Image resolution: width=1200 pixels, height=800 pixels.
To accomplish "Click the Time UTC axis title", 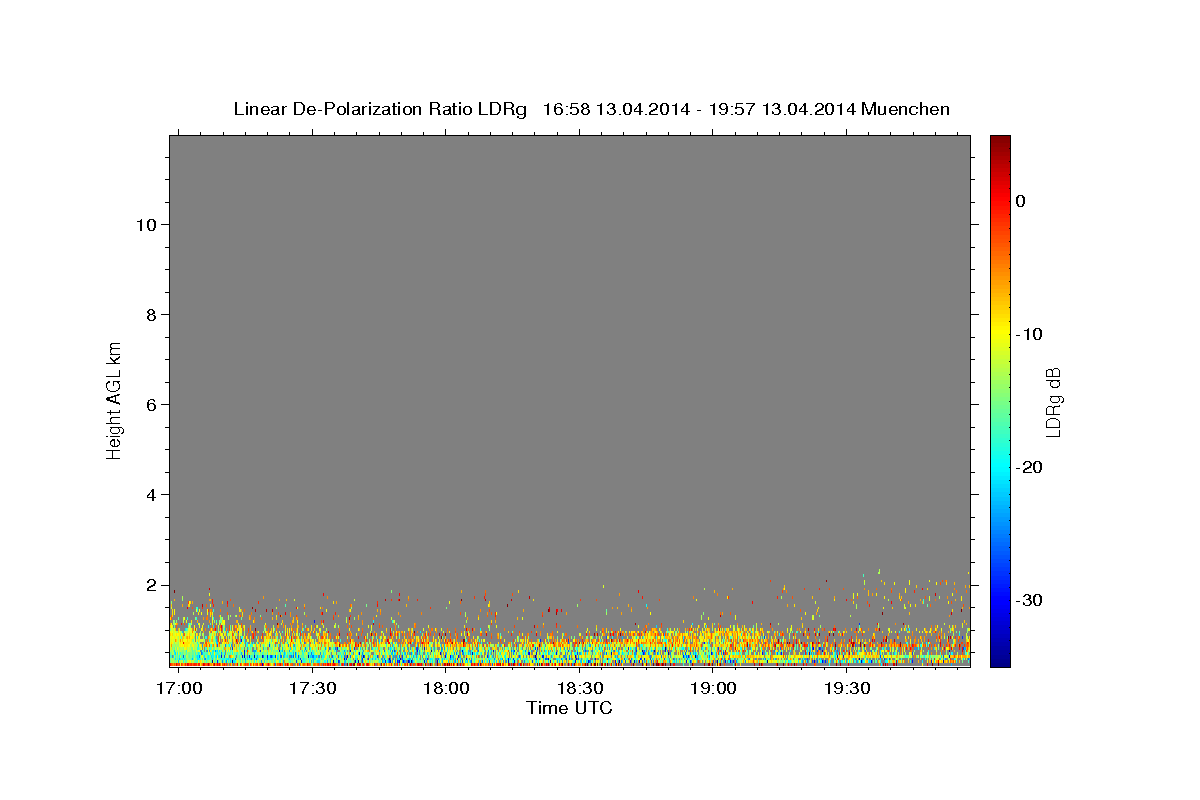I will (x=569, y=708).
